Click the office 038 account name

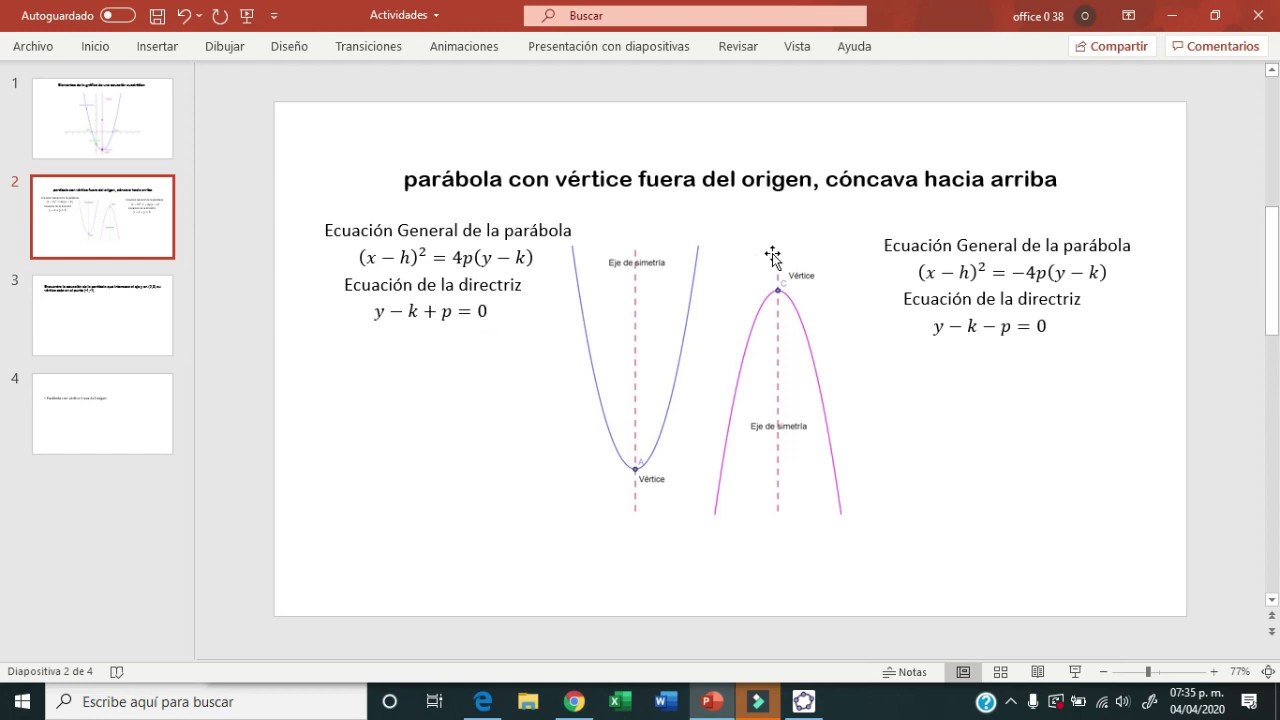(x=1038, y=16)
